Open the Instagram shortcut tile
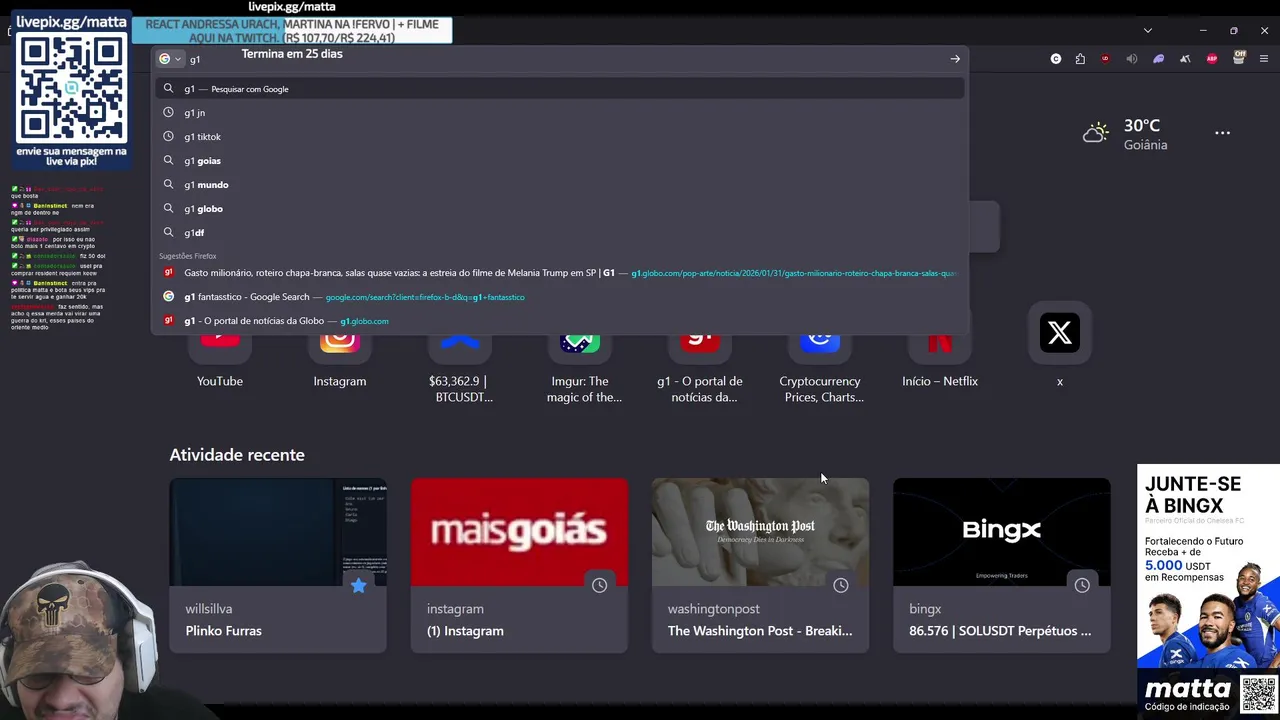1280x720 pixels. coord(340,362)
